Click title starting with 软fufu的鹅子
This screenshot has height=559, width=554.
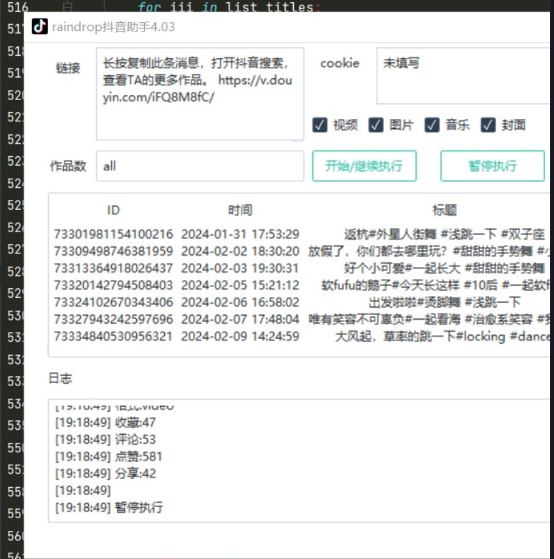[x=435, y=285]
